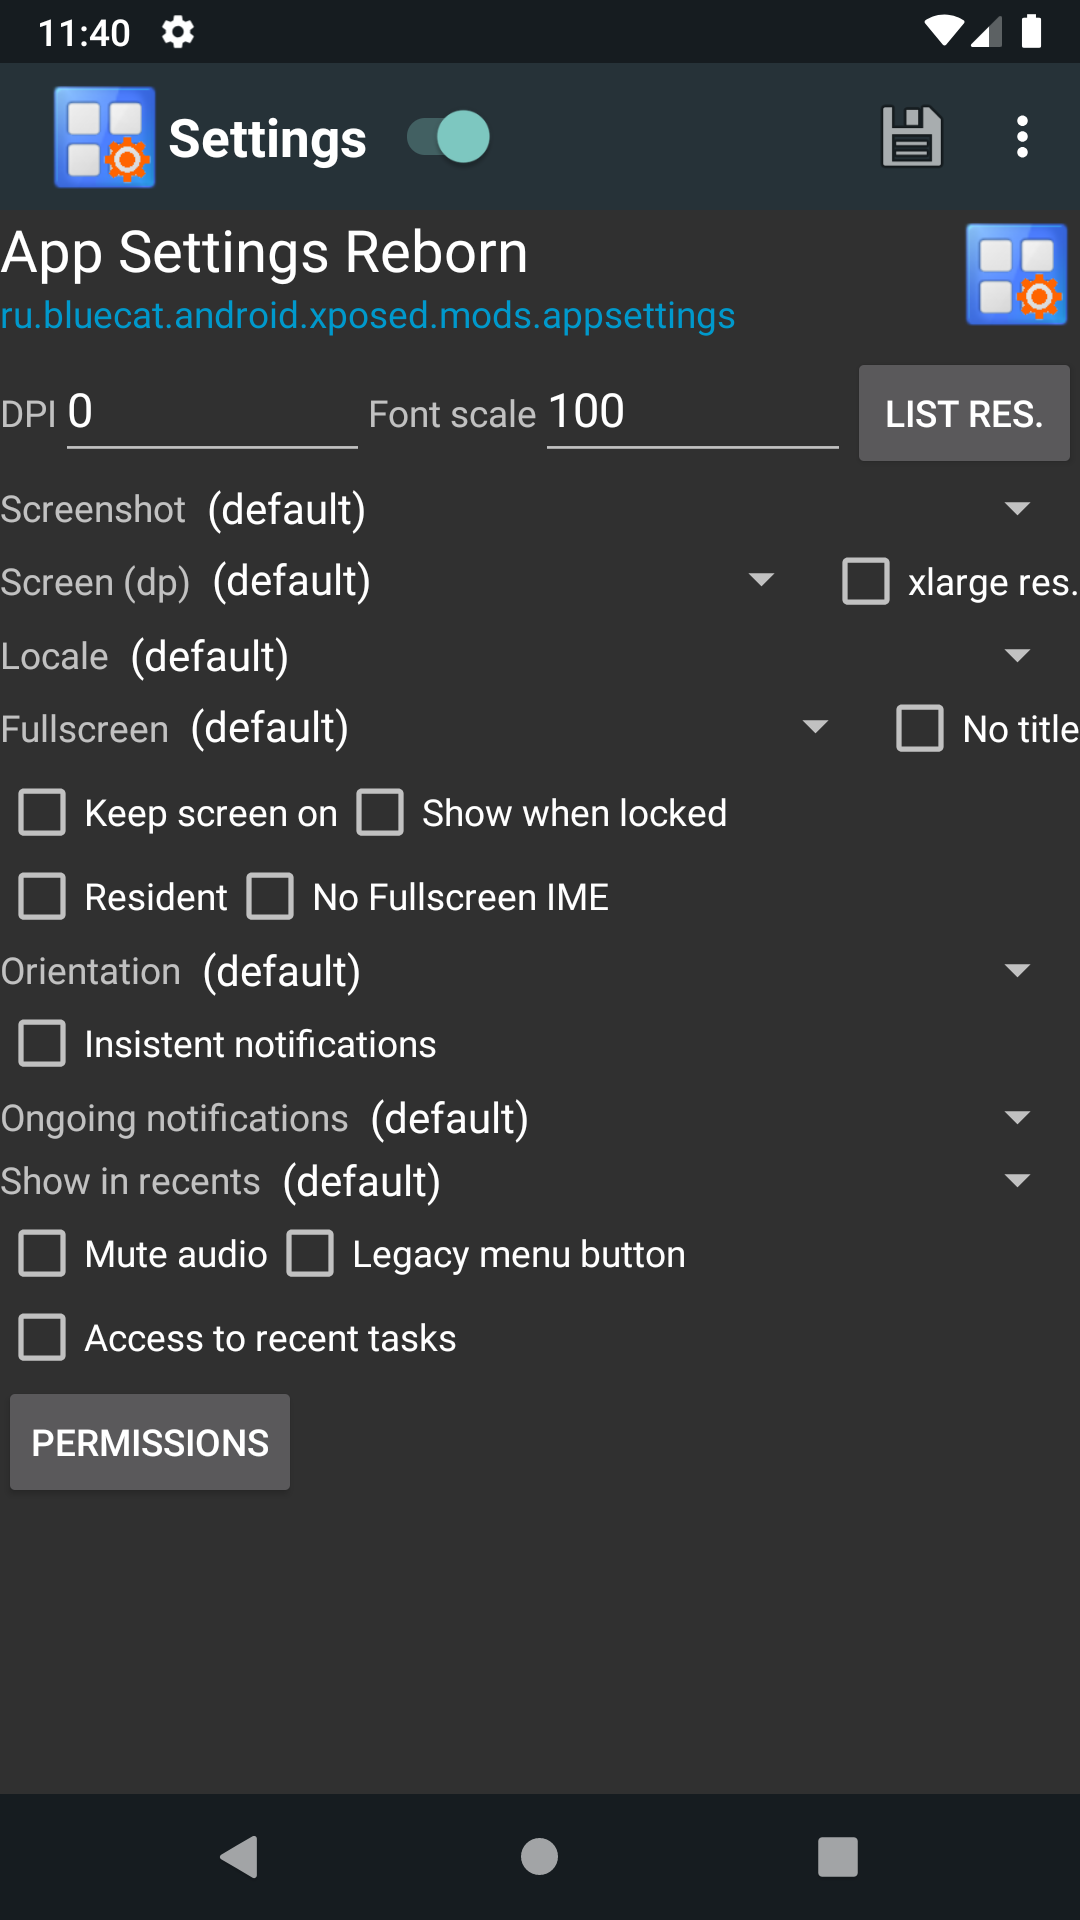Open the settings gear in the status bar

pos(177,32)
